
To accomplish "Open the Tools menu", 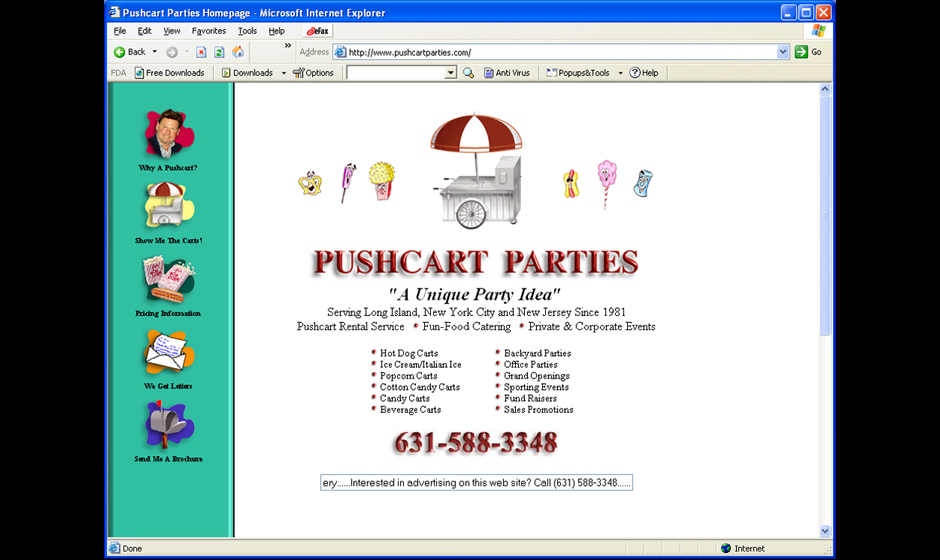I will click(247, 31).
